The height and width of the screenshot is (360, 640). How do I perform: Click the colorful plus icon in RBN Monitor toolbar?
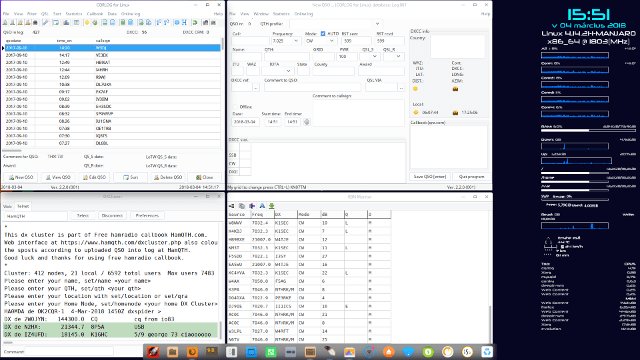coord(252,206)
